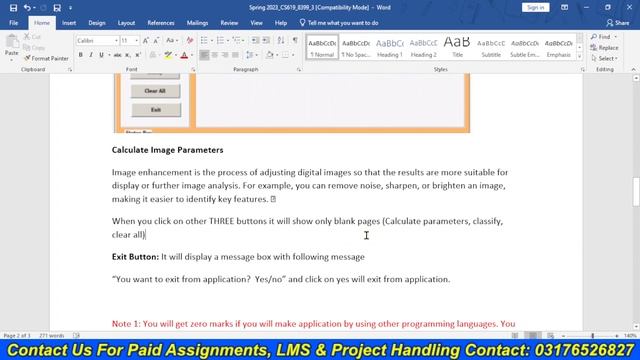Image resolution: width=640 pixels, height=360 pixels.
Task: Open Change Case dropdown
Action: pyautogui.click(x=172, y=40)
